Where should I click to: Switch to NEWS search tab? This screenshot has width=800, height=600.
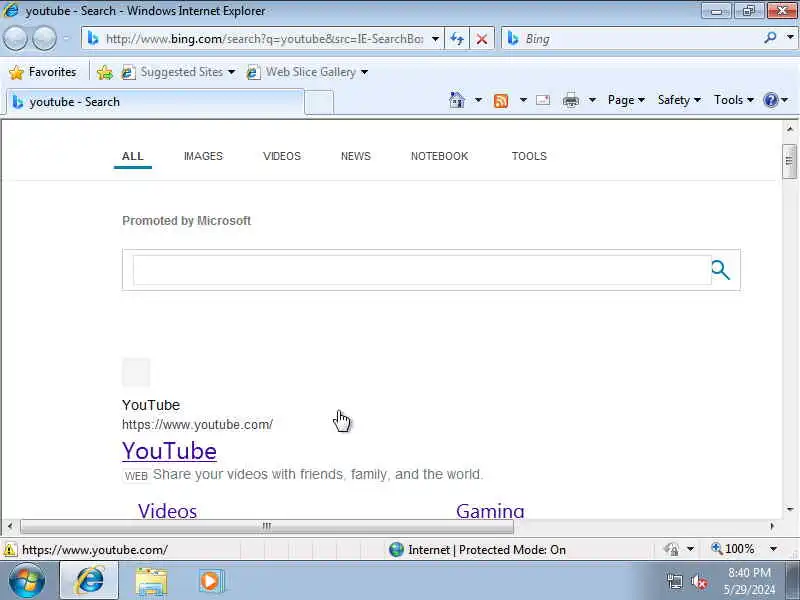click(356, 156)
